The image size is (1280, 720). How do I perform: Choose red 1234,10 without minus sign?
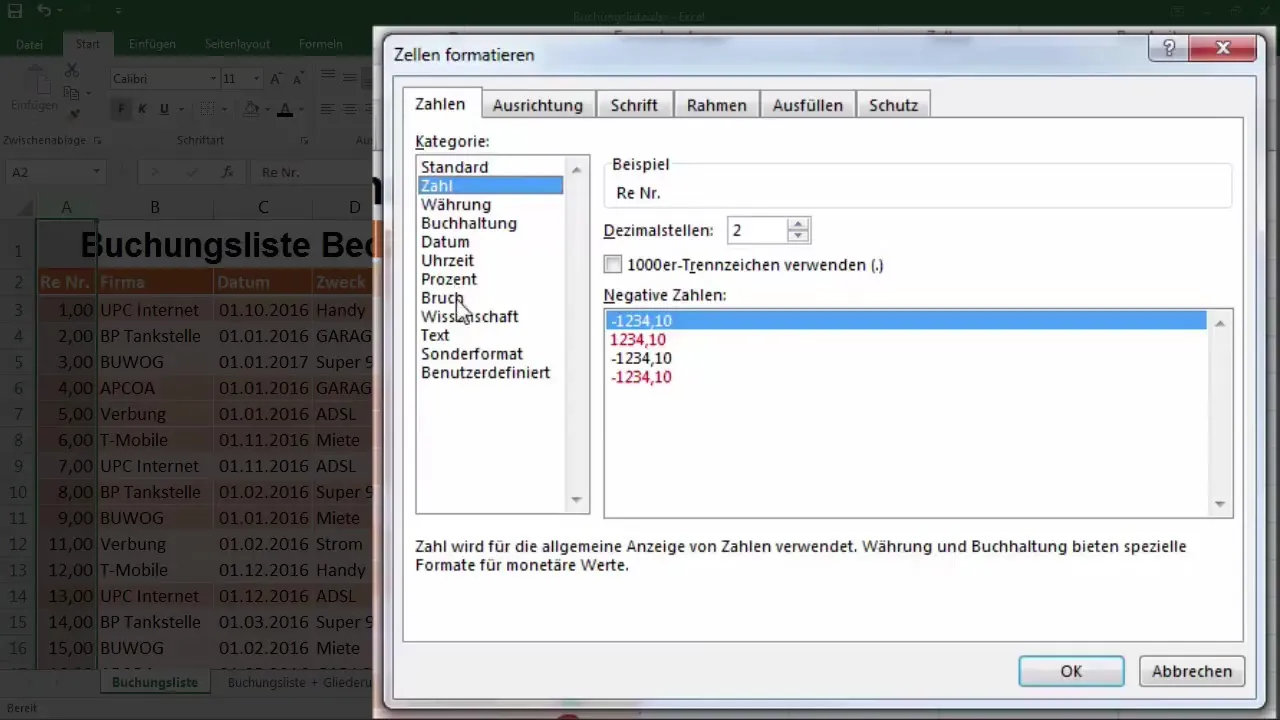pos(906,340)
